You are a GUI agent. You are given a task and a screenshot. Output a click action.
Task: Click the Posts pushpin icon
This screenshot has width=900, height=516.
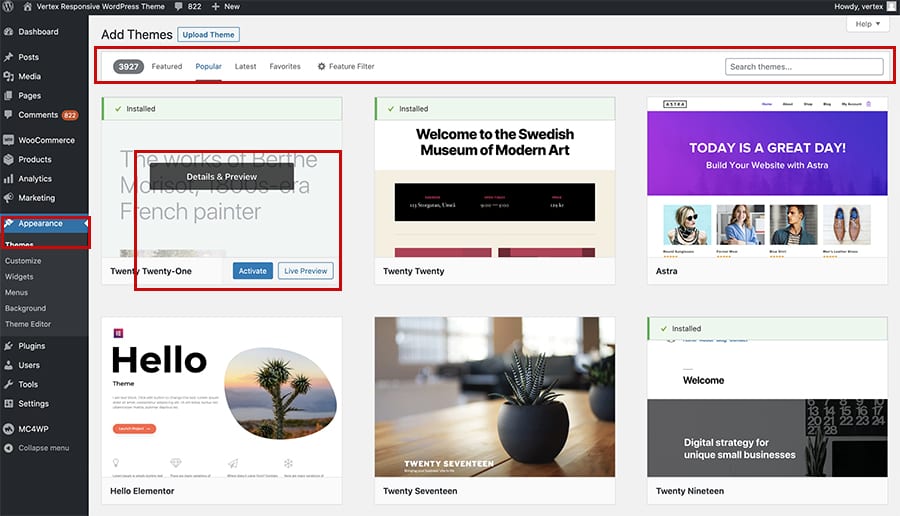(9, 57)
